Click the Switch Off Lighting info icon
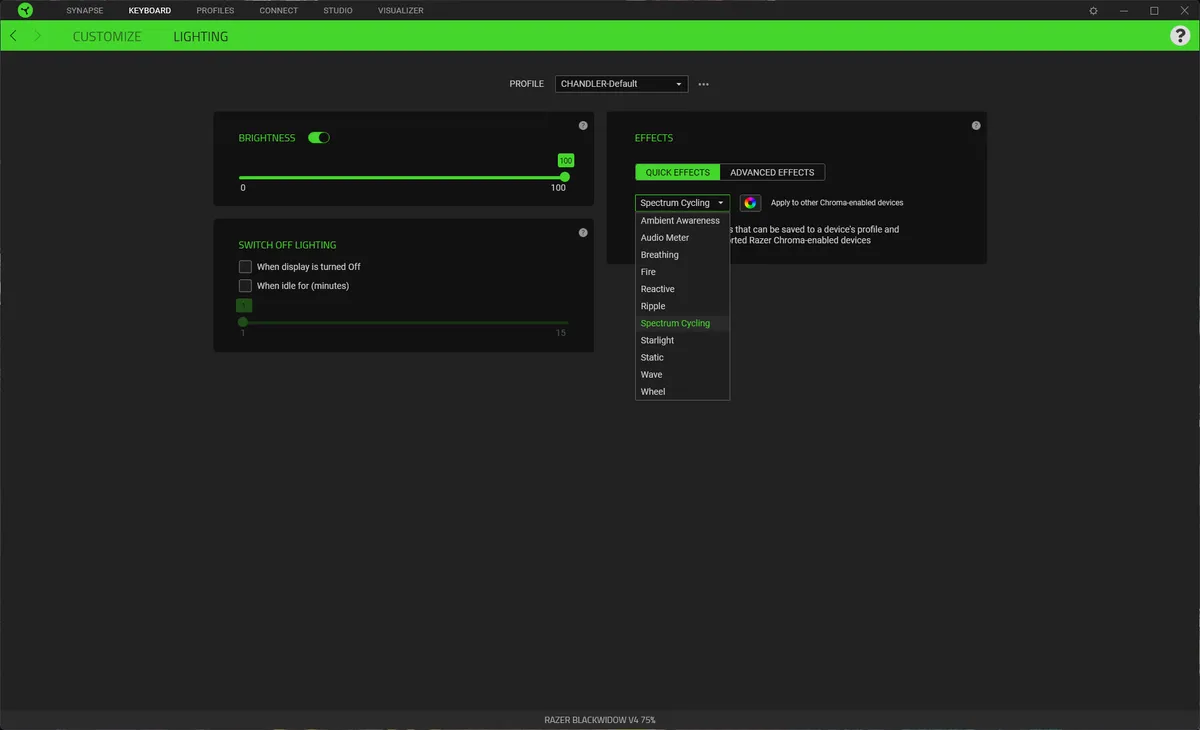The height and width of the screenshot is (730, 1200). tap(583, 232)
